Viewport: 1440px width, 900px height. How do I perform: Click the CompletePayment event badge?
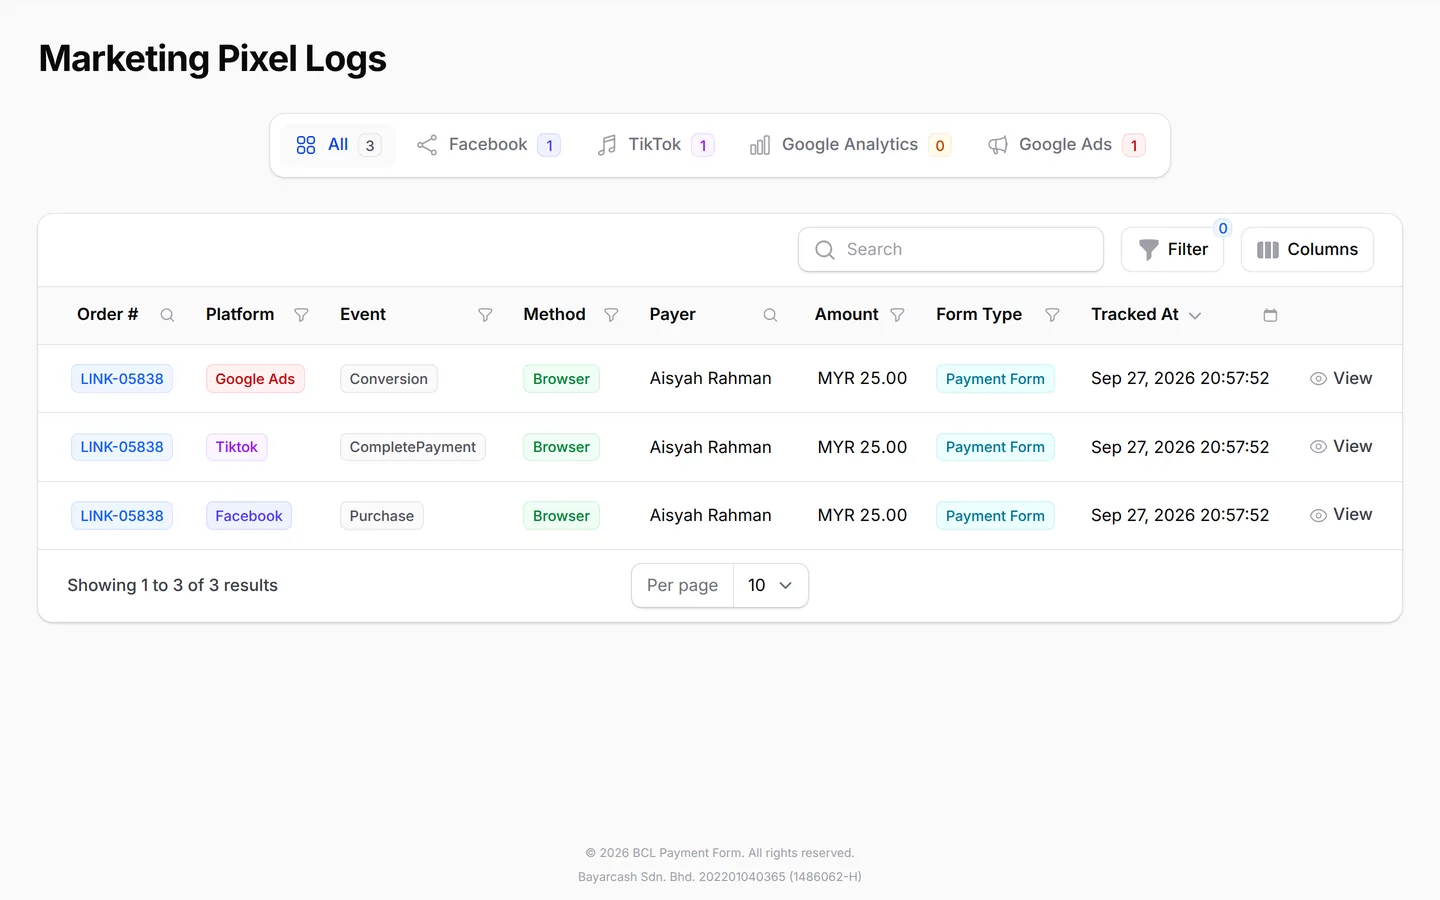click(413, 447)
